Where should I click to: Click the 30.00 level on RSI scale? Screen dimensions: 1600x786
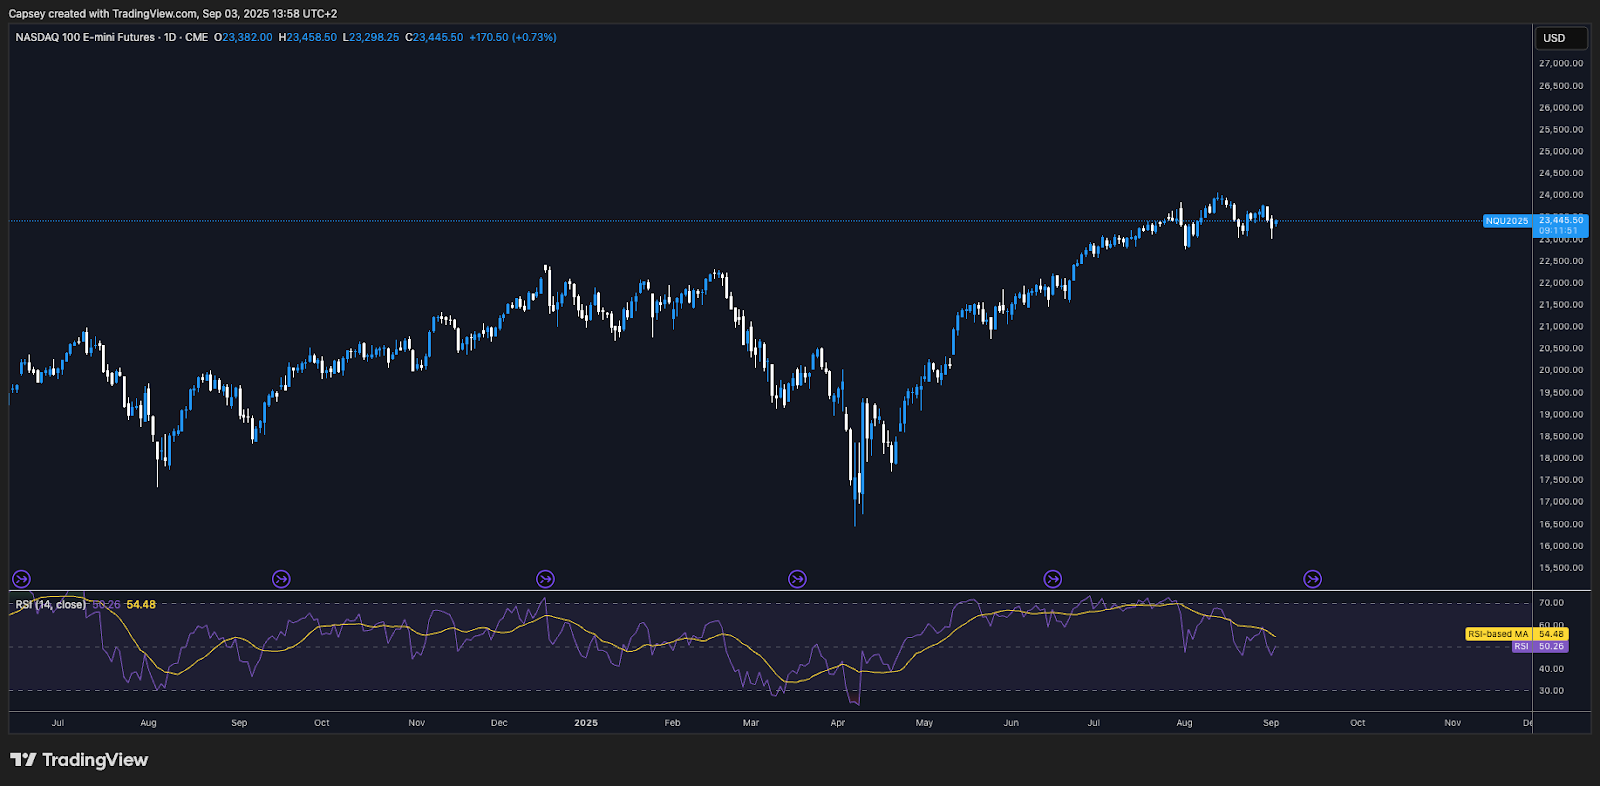coord(1551,691)
